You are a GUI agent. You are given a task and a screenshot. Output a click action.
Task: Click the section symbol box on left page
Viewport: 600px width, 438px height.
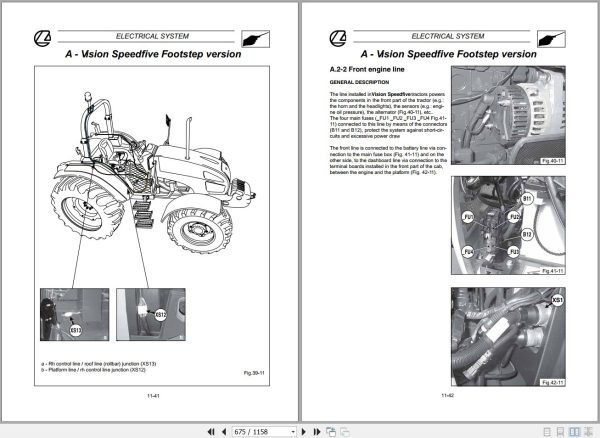point(256,39)
